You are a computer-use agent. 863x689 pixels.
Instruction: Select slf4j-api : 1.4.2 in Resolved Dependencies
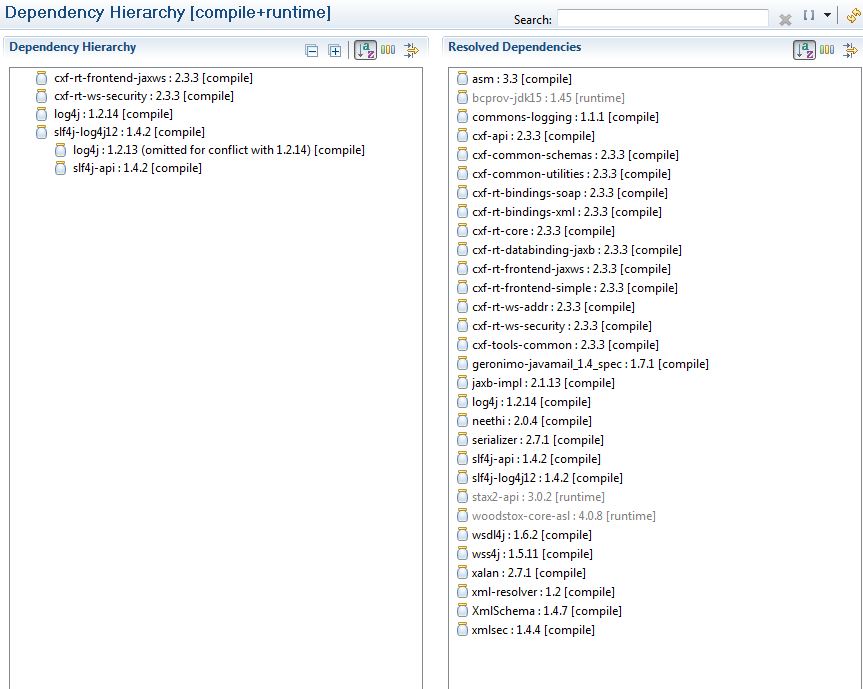[x=536, y=459]
